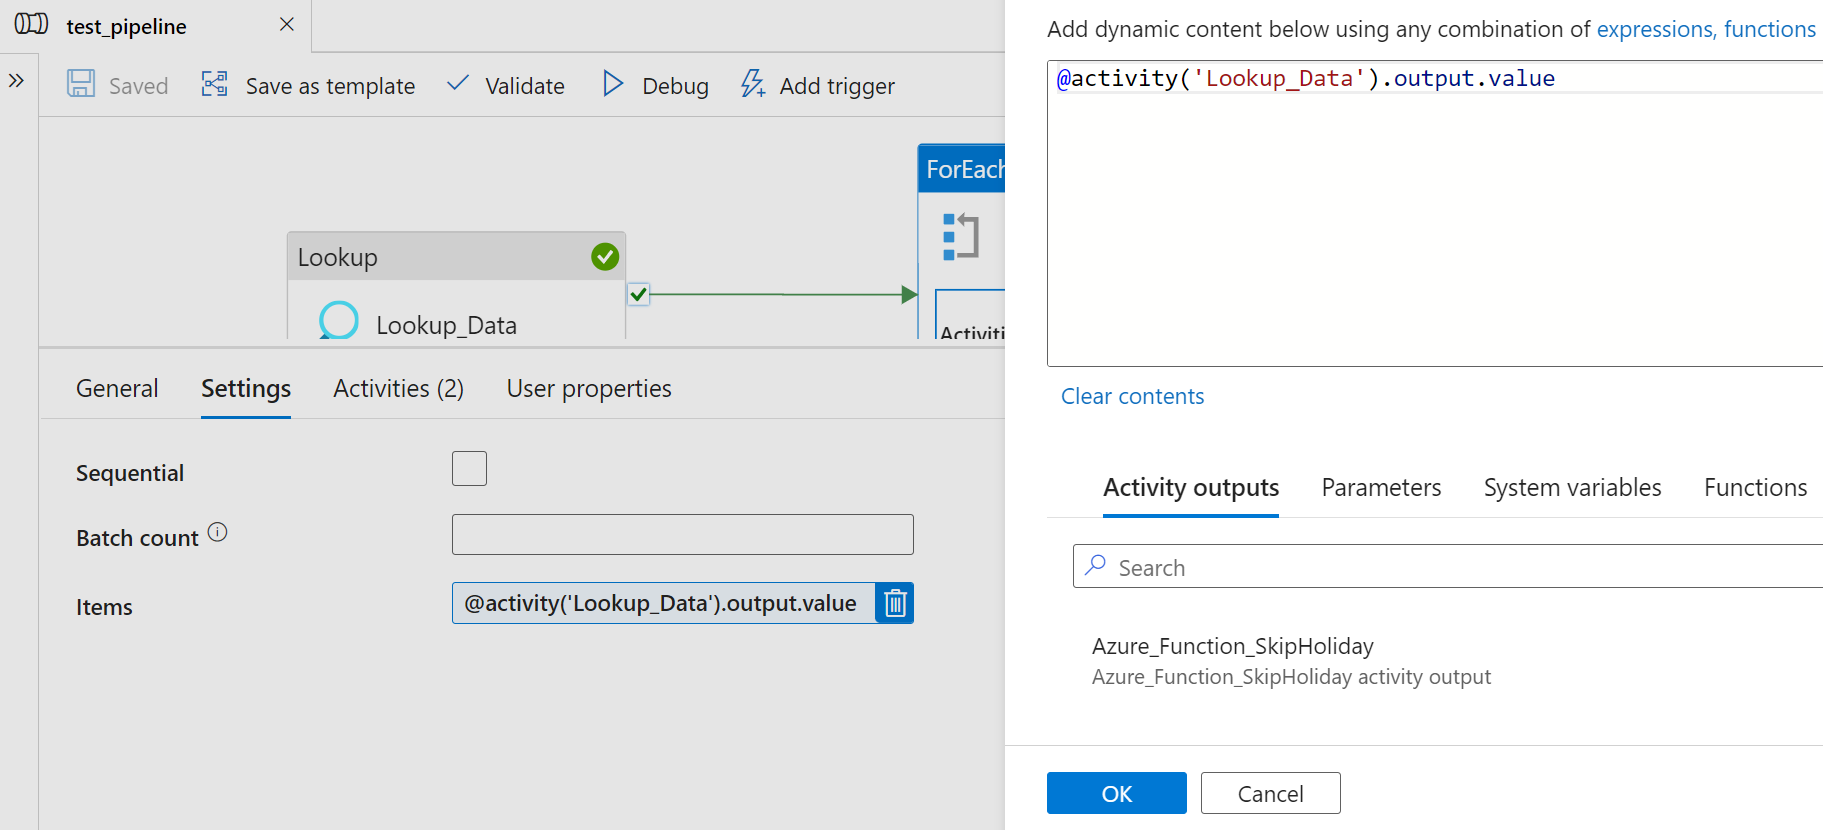Click the Lookup_Data activity magnifier icon

338,320
